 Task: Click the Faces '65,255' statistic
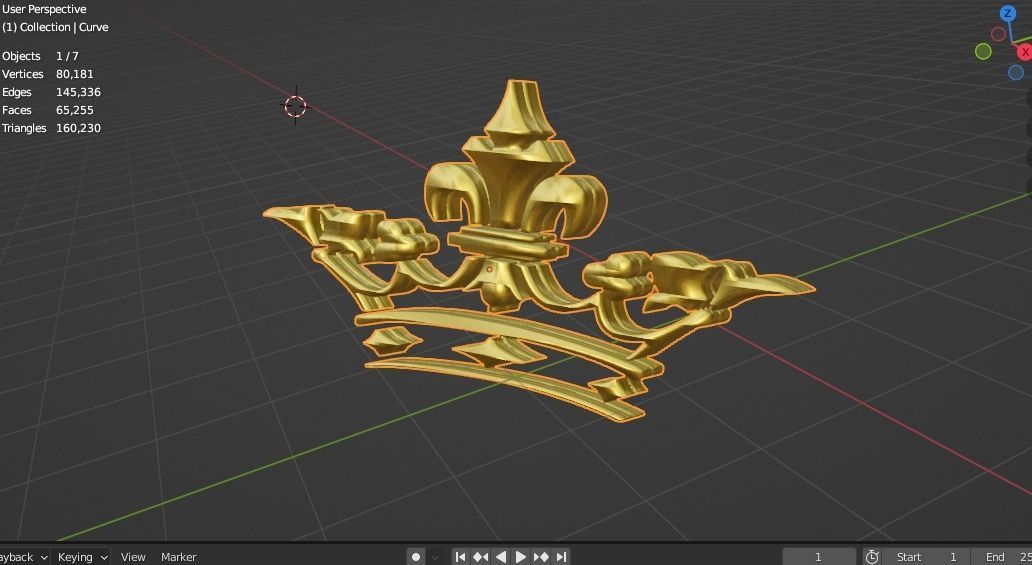pos(74,110)
